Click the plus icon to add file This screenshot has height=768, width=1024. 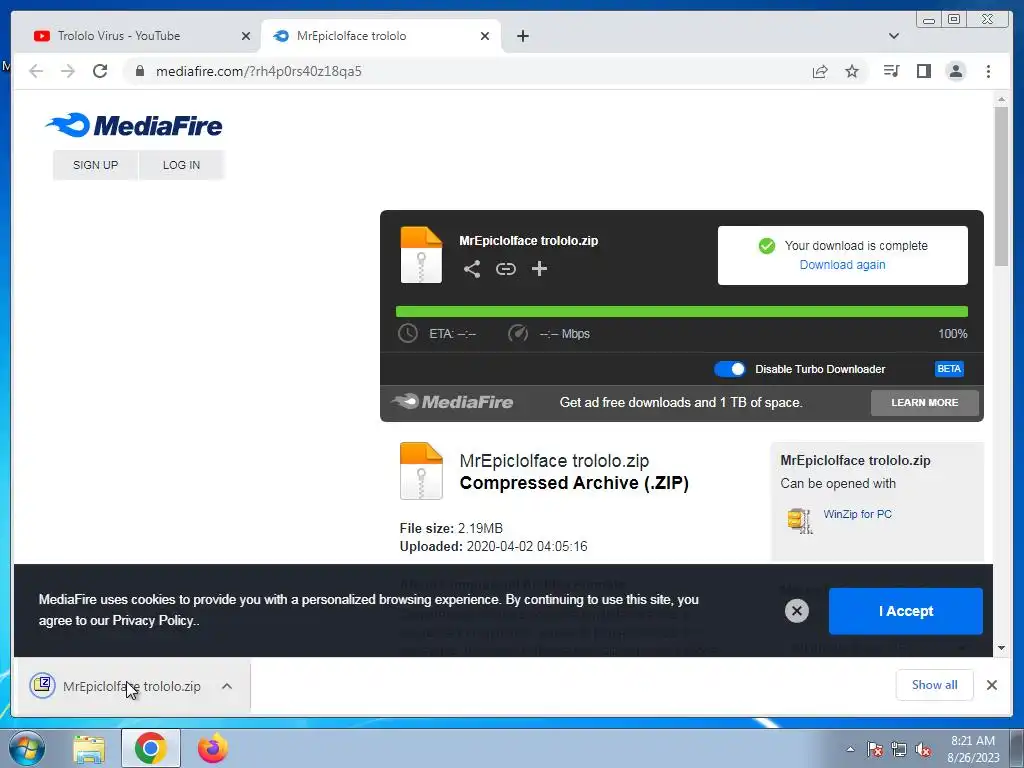click(539, 269)
